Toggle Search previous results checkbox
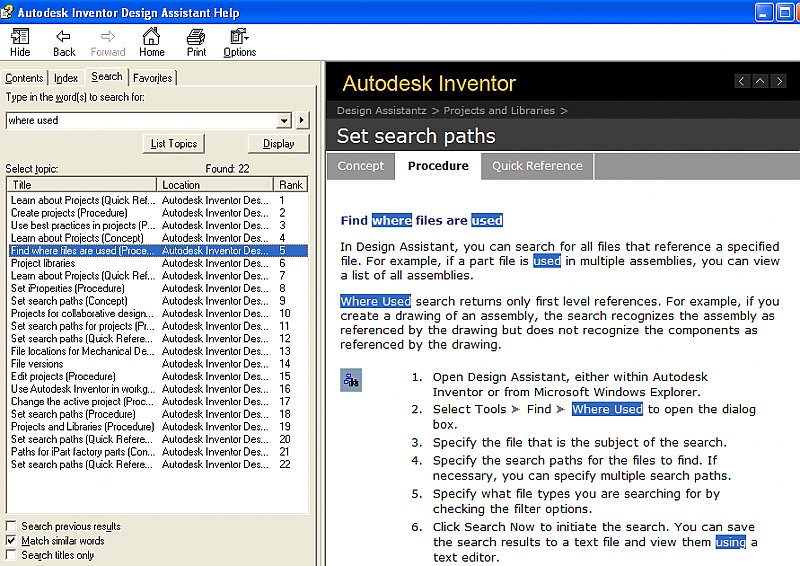 pos(11,526)
